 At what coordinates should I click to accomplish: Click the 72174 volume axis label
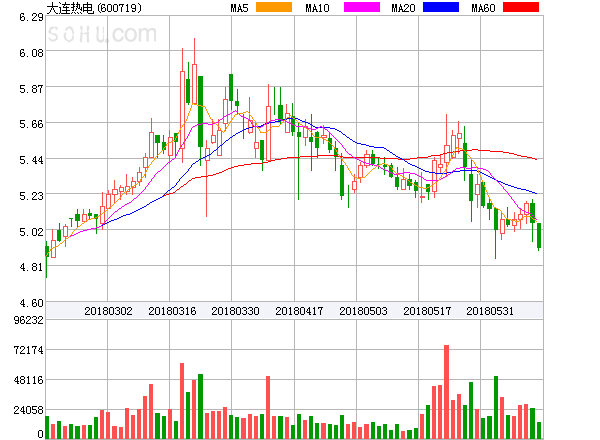coord(29,350)
